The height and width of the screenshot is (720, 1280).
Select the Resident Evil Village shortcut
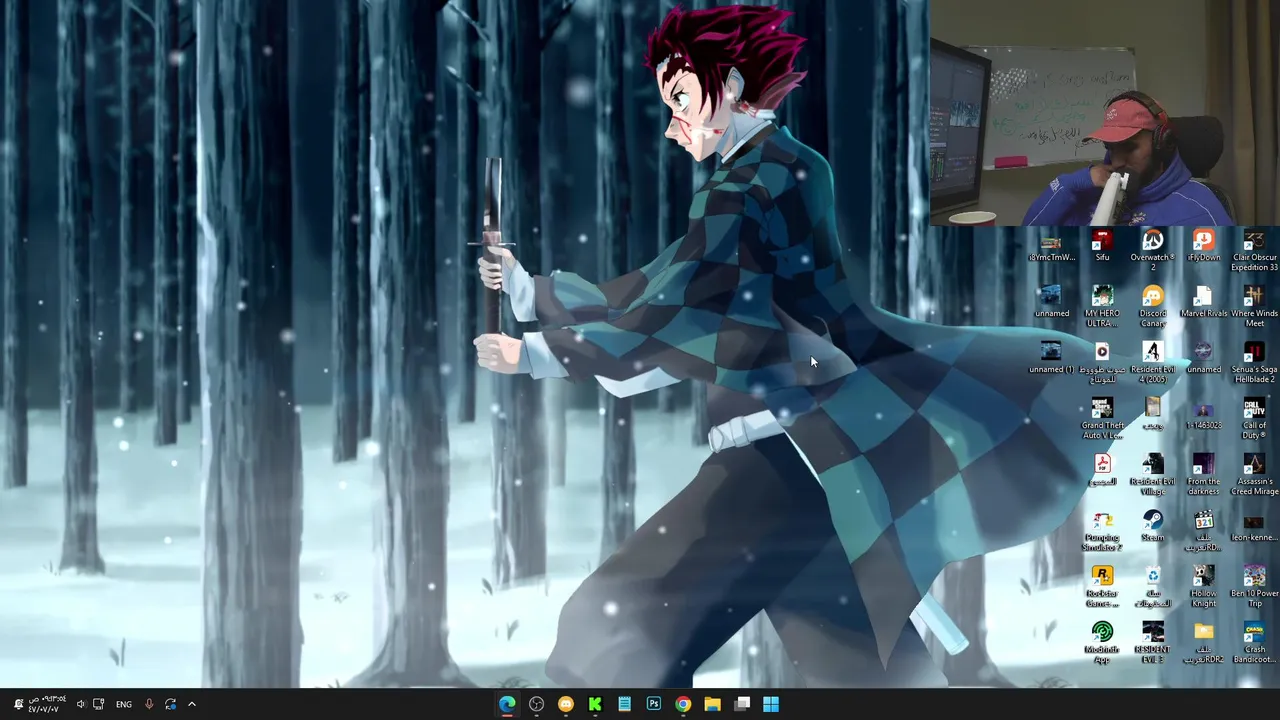[1153, 474]
